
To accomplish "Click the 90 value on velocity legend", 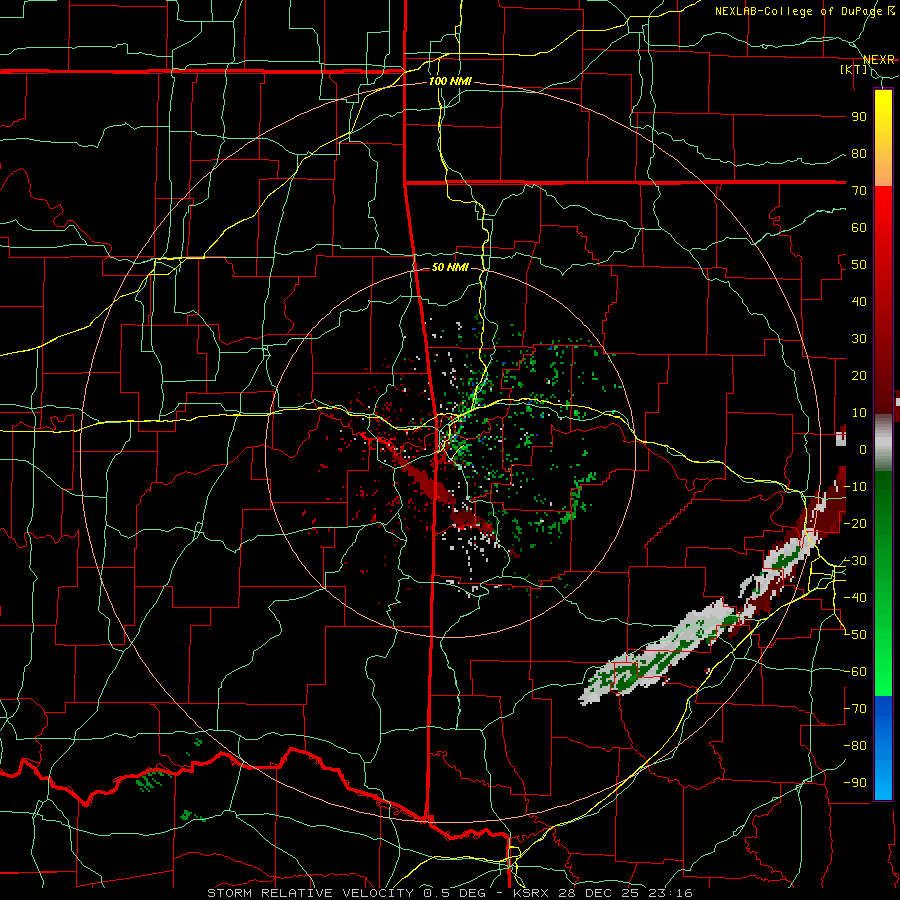I will click(859, 117).
